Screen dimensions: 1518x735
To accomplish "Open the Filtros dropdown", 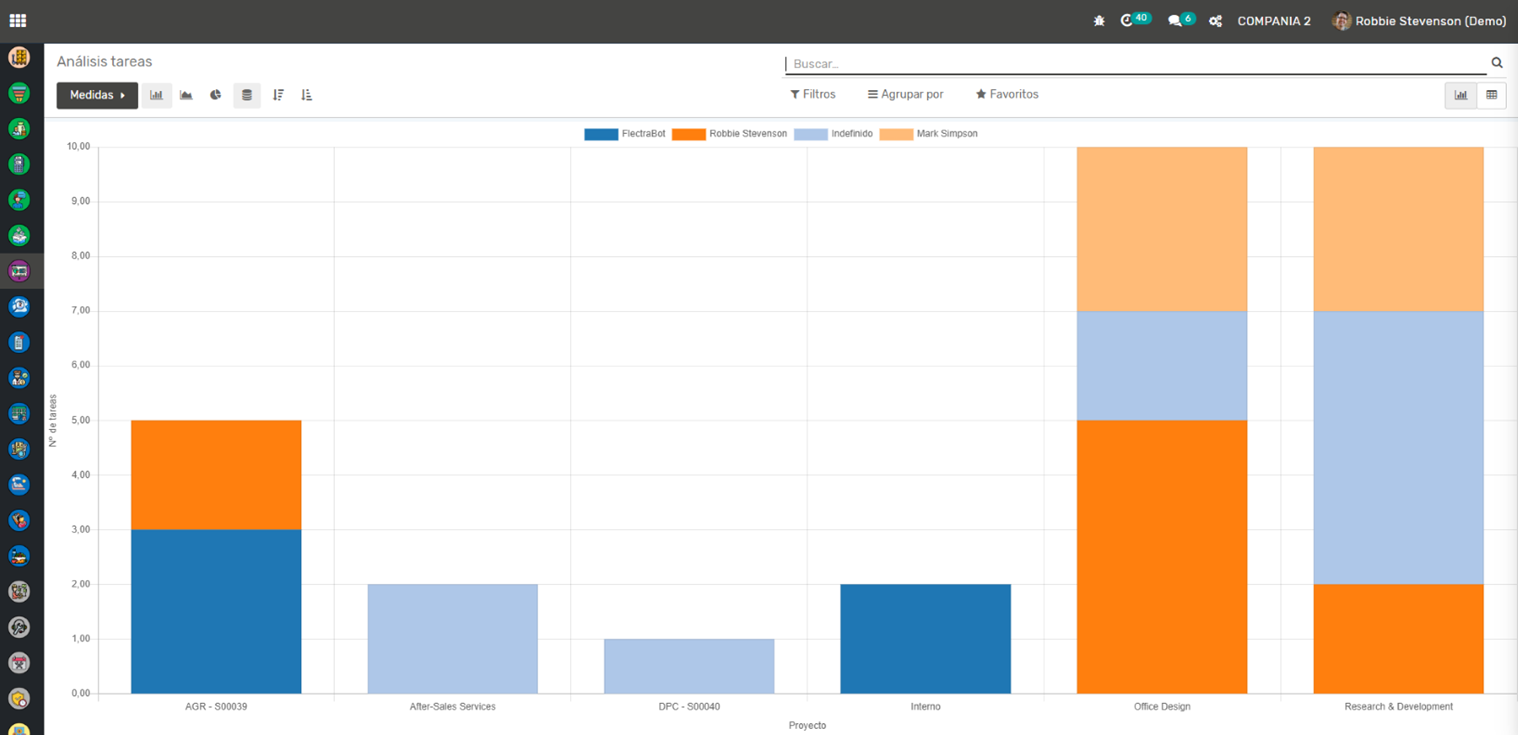I will (x=813, y=94).
